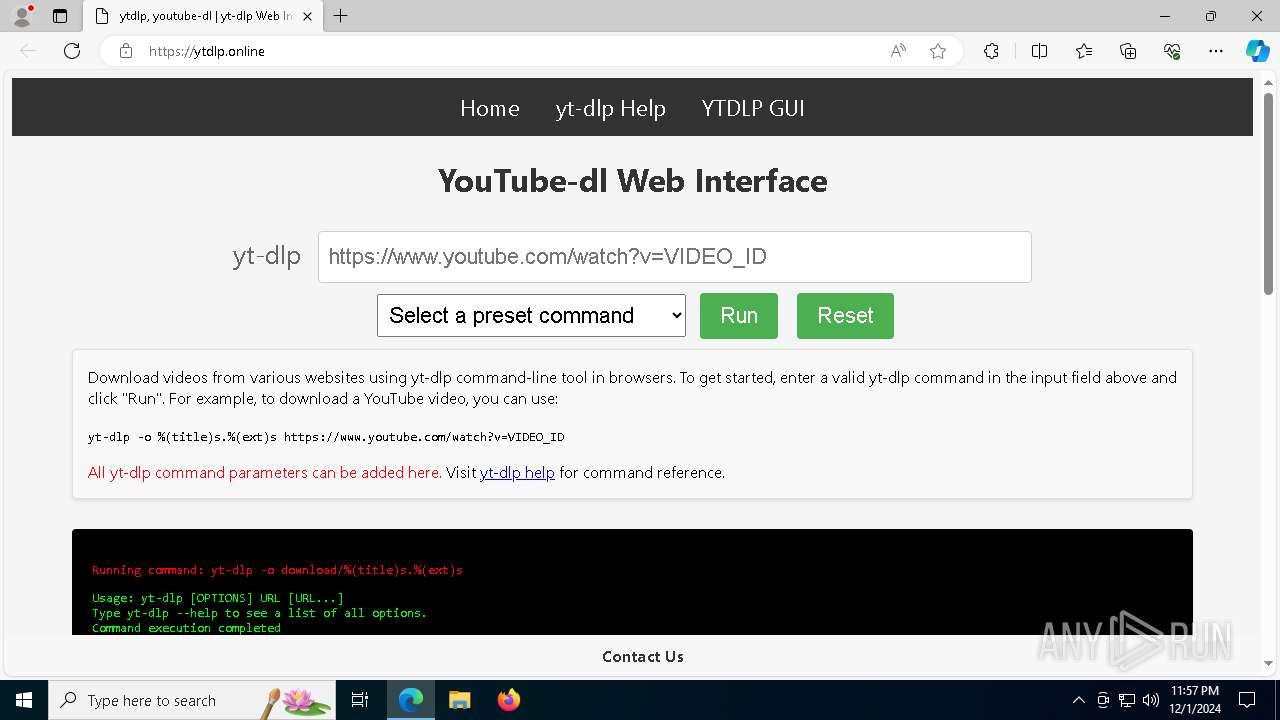Viewport: 1280px width, 720px height.
Task: Go back with the browser back arrow
Action: coord(28,51)
